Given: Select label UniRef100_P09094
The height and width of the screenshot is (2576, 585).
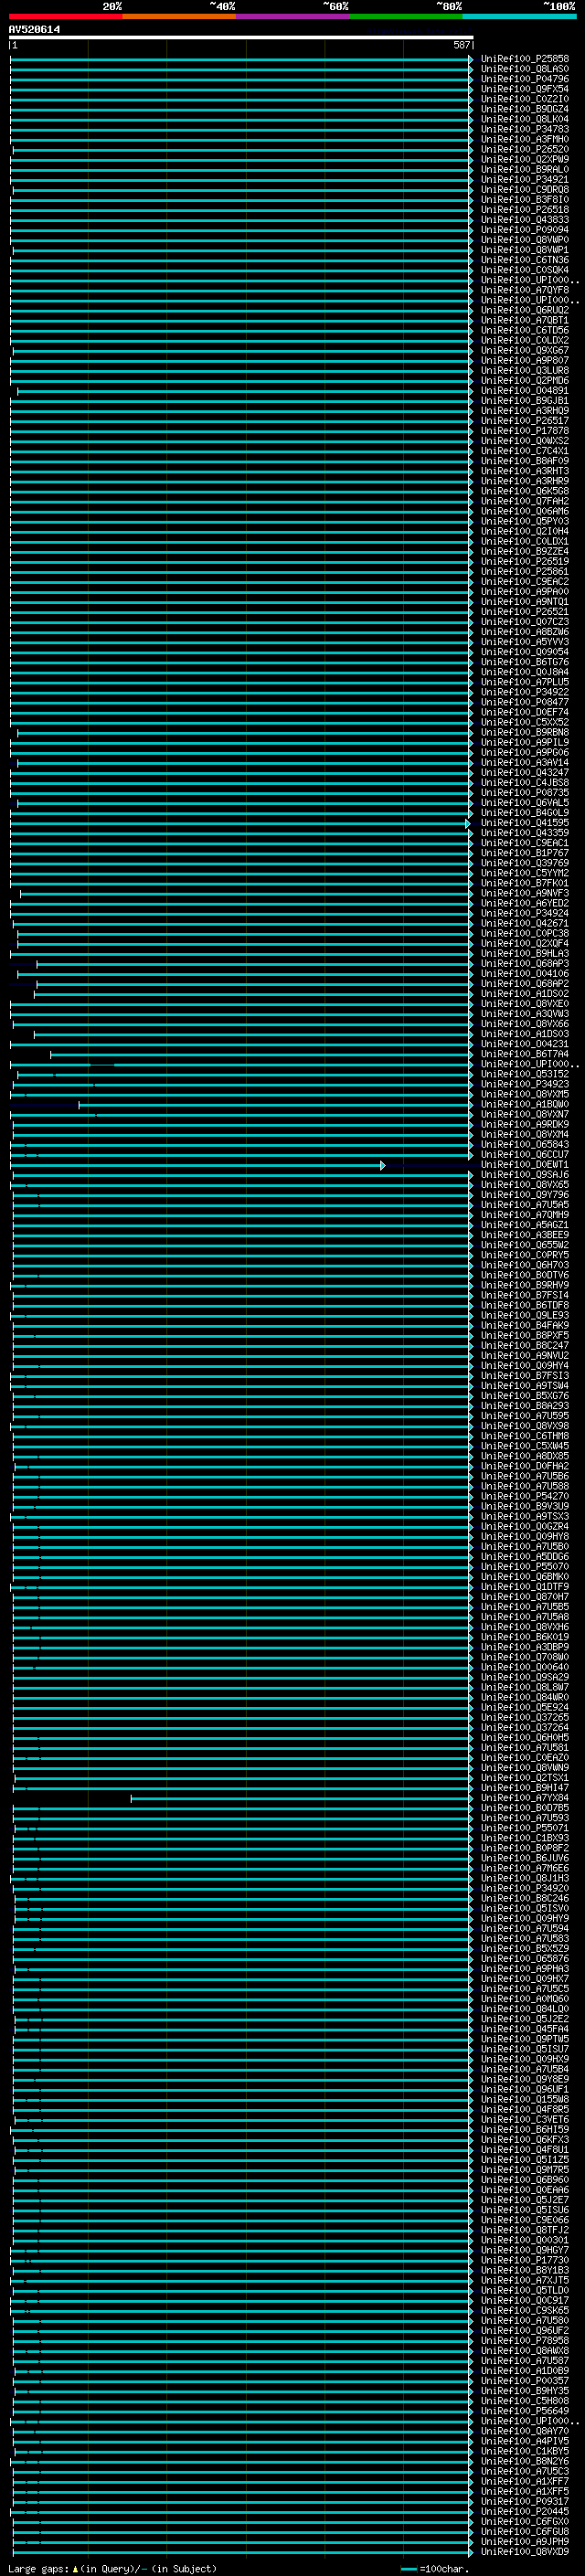Looking at the screenshot, I should tap(525, 230).
